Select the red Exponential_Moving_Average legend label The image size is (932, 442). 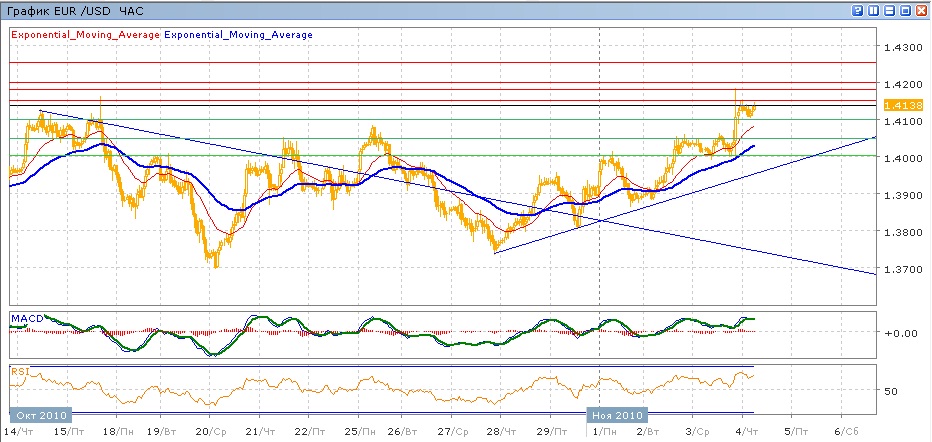click(x=84, y=34)
